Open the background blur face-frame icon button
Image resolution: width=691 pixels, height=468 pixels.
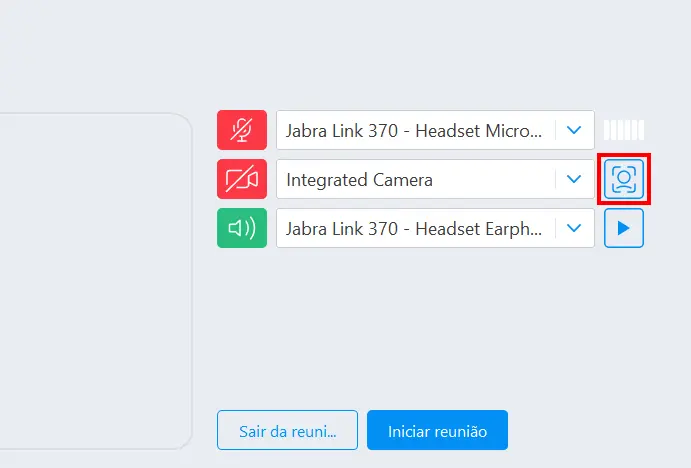tap(624, 179)
